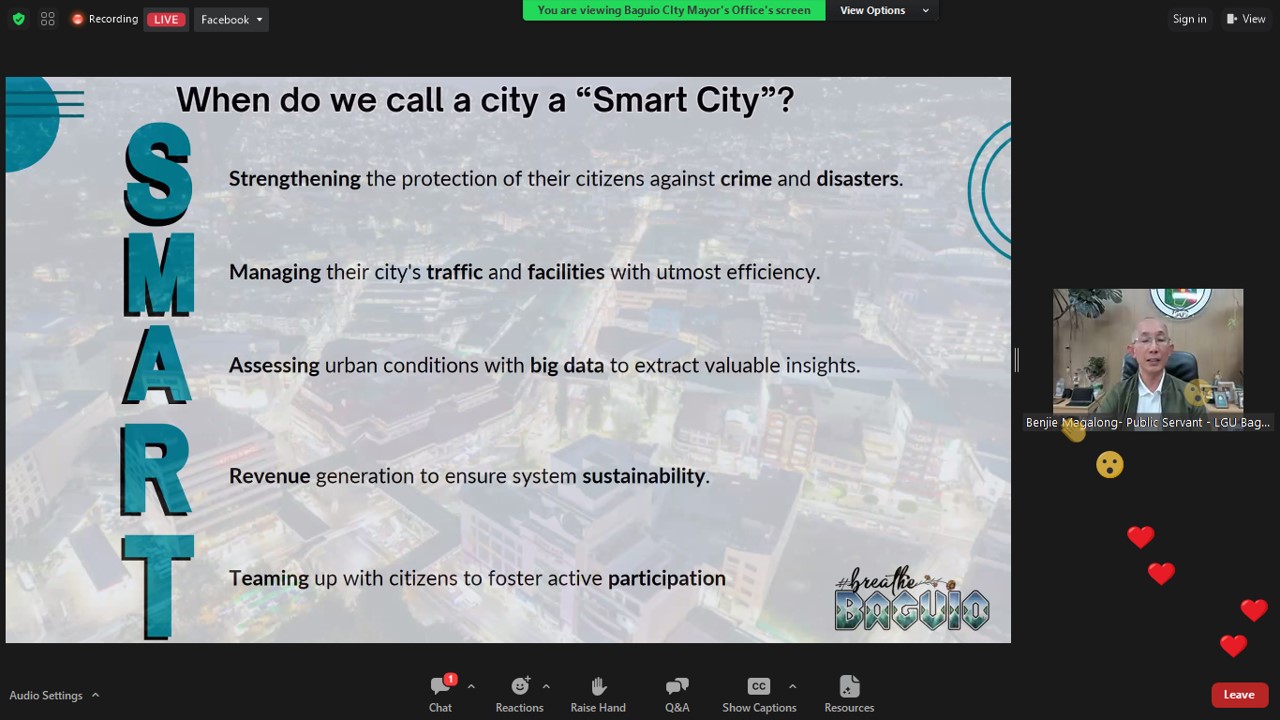Click the Breathe Baguio logo on slide
Image resolution: width=1280 pixels, height=720 pixels.
click(x=912, y=600)
